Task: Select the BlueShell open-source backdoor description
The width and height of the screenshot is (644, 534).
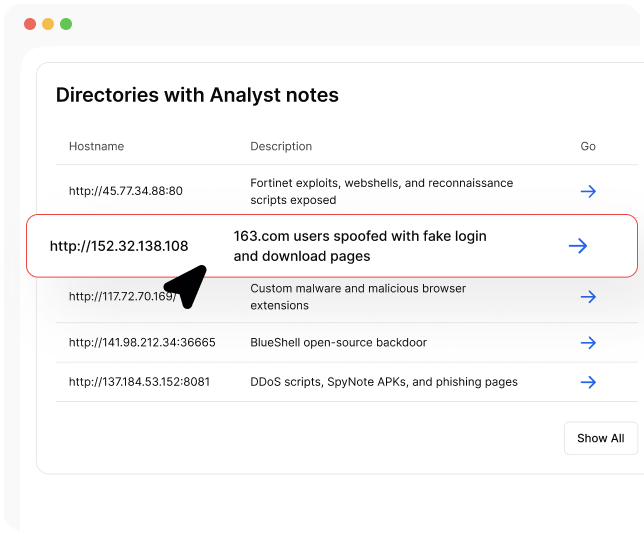Action: [338, 343]
